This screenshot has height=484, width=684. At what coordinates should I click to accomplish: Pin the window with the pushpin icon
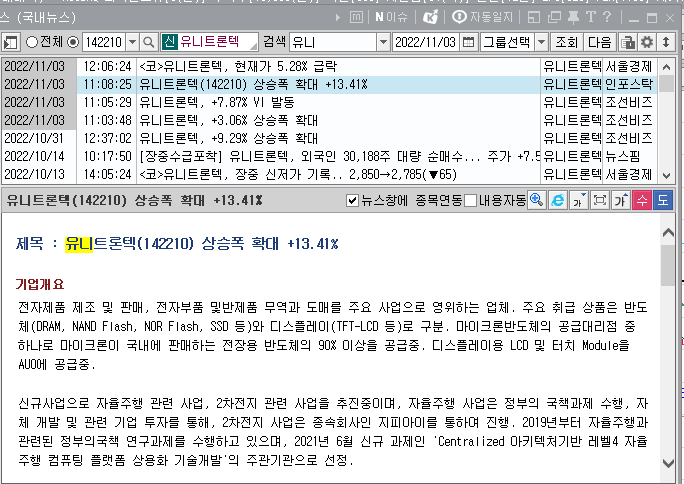click(x=573, y=17)
